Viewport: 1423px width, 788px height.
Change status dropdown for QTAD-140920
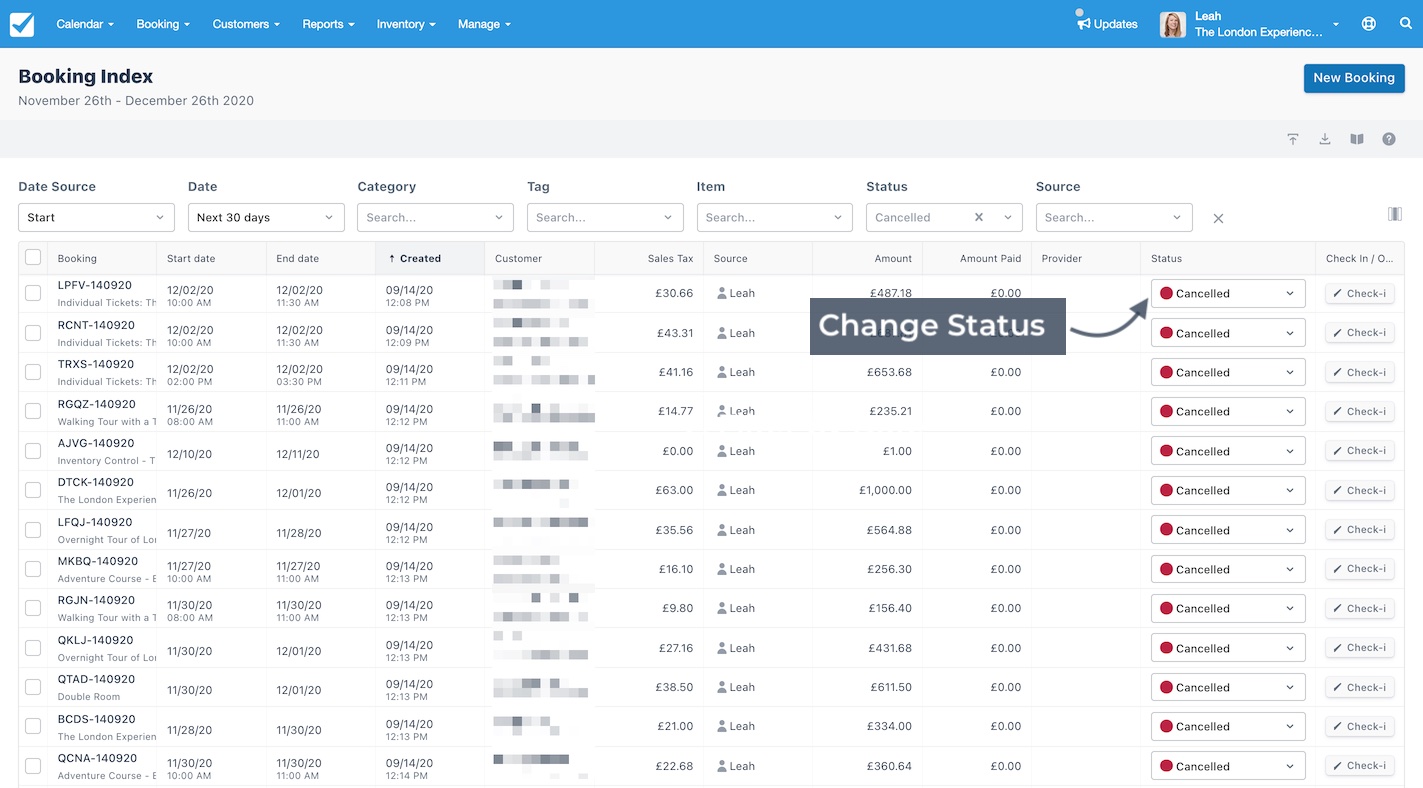pos(1228,687)
